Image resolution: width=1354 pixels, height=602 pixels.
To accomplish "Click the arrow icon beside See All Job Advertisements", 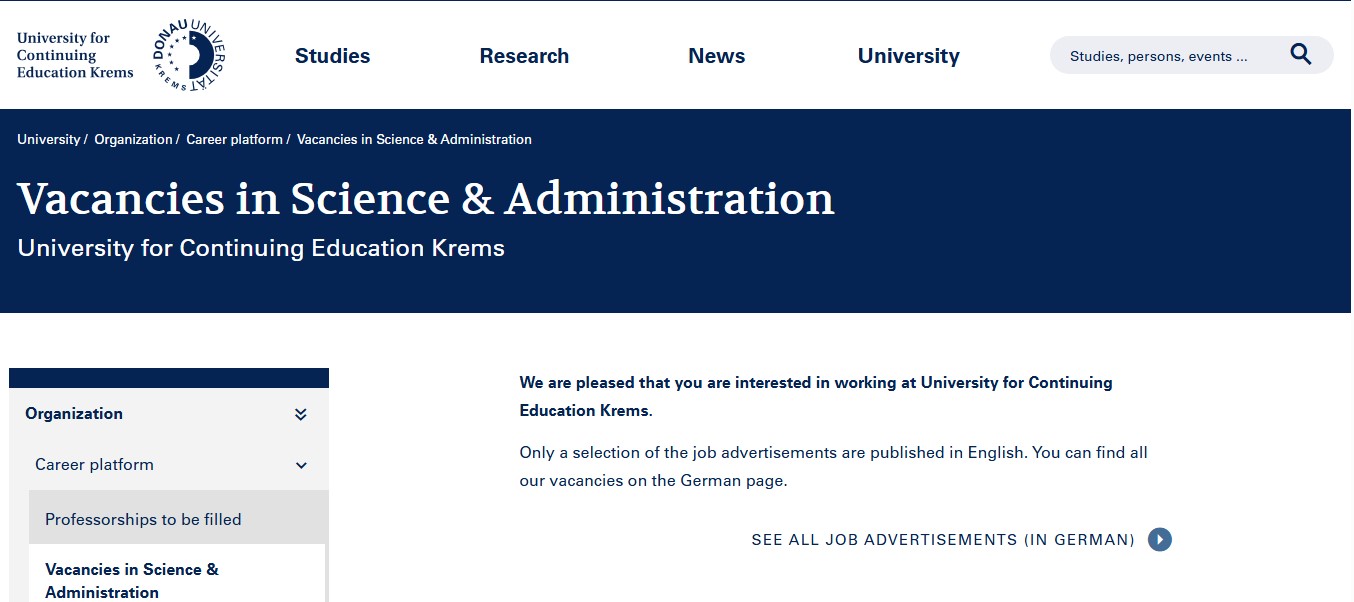I will click(1160, 540).
